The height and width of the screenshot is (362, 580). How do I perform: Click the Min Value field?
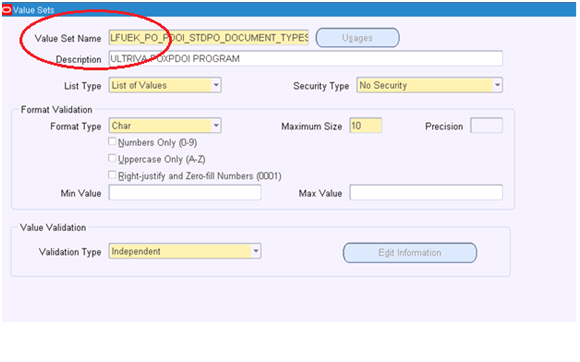pyautogui.click(x=185, y=193)
